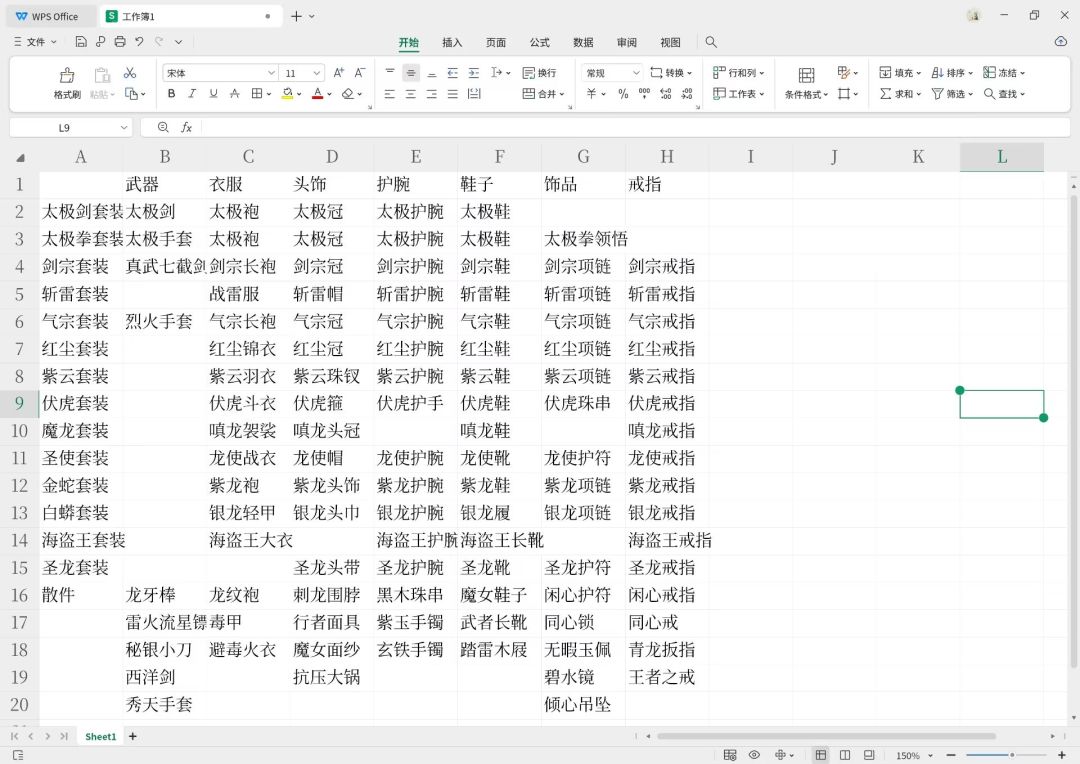
Task: Switch to the 数据 ribbon tab
Action: click(583, 42)
